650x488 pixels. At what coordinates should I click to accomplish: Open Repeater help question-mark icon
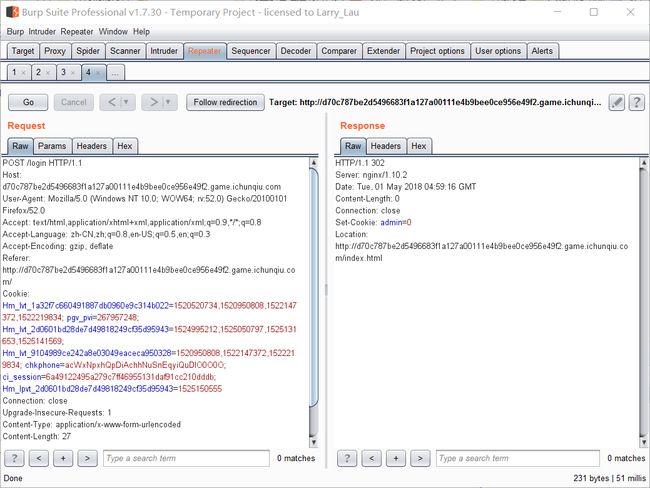tap(637, 102)
